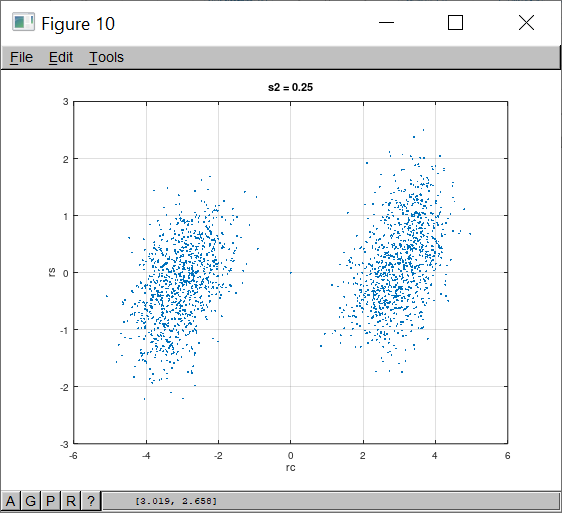562x513 pixels.
Task: Click the plot title 's2 = 0.25'
Action: click(290, 87)
